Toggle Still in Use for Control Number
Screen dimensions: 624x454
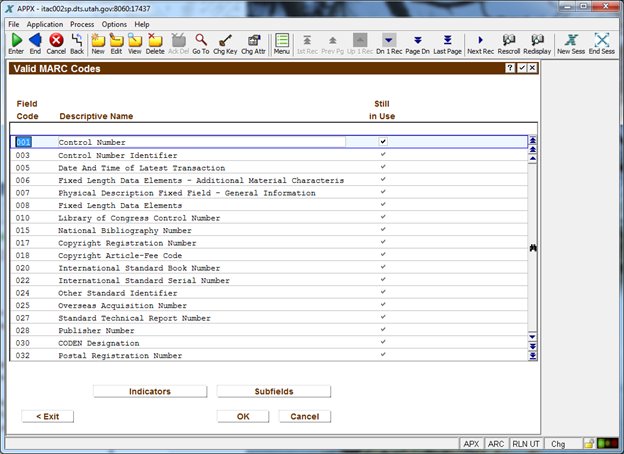point(382,142)
